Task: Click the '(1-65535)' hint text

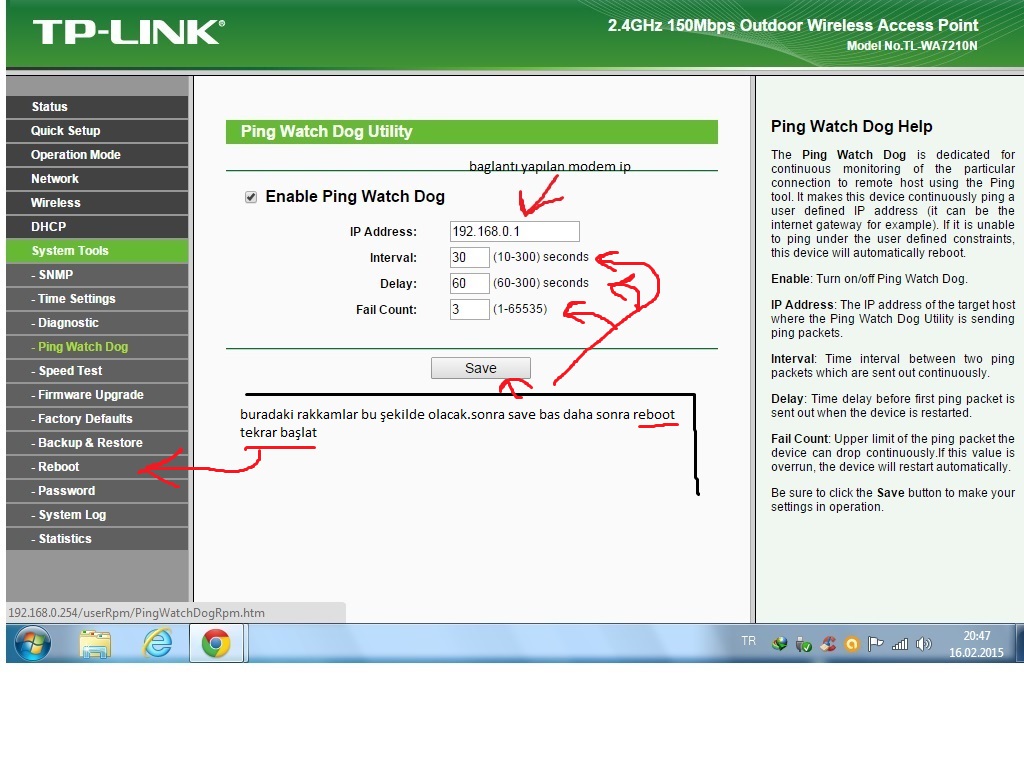Action: (x=520, y=309)
